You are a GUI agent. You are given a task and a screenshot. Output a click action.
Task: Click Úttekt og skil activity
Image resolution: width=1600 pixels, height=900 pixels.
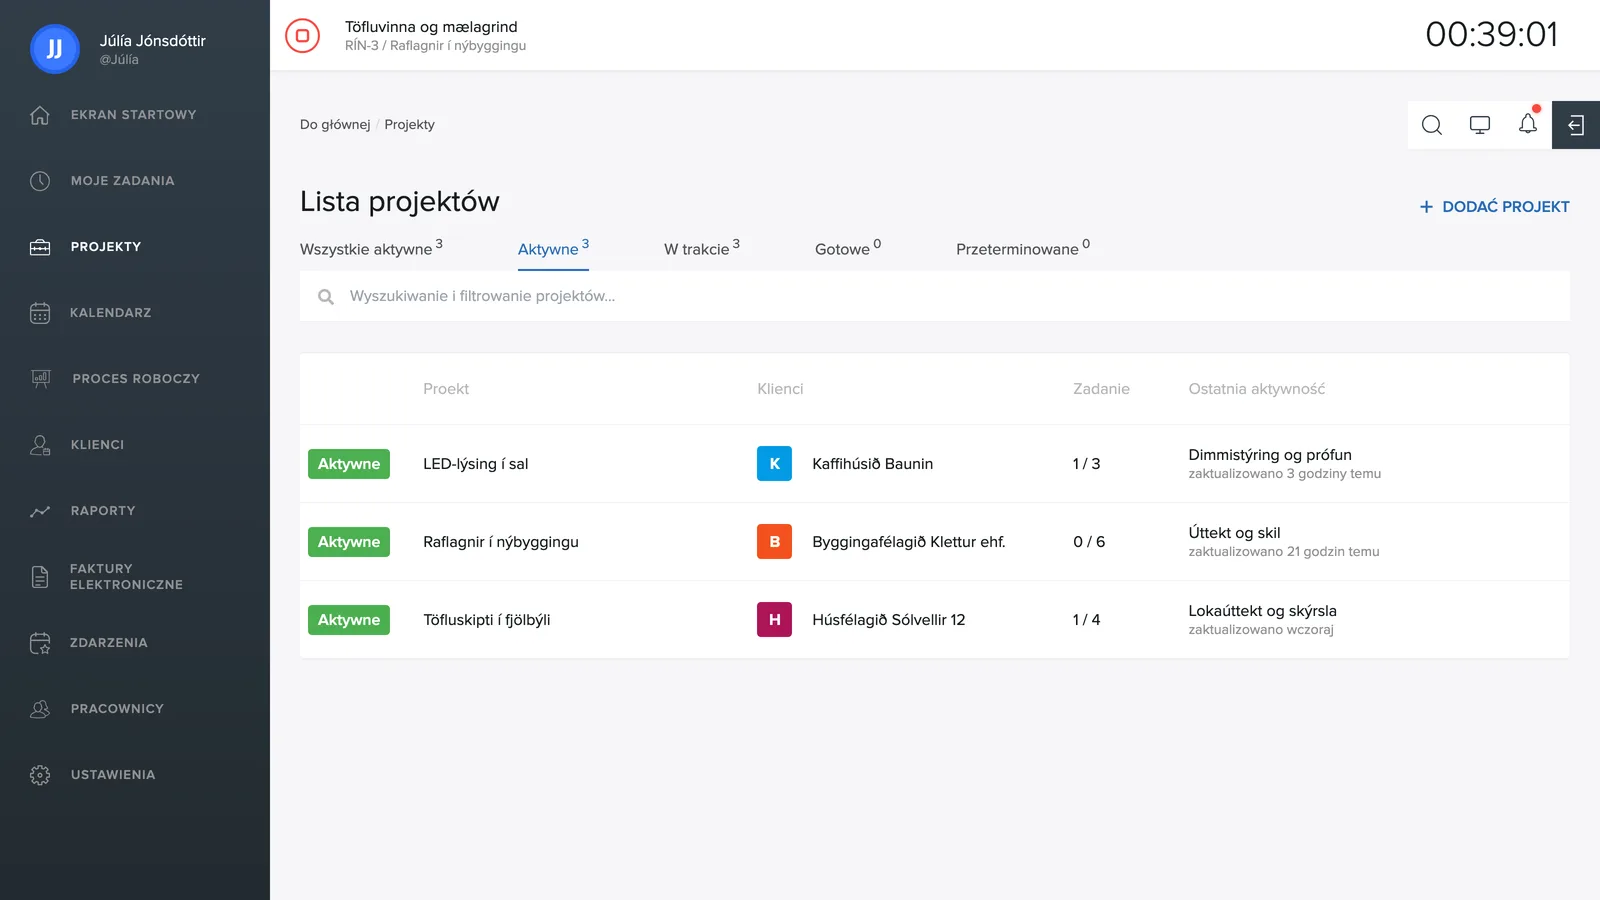click(x=1234, y=533)
